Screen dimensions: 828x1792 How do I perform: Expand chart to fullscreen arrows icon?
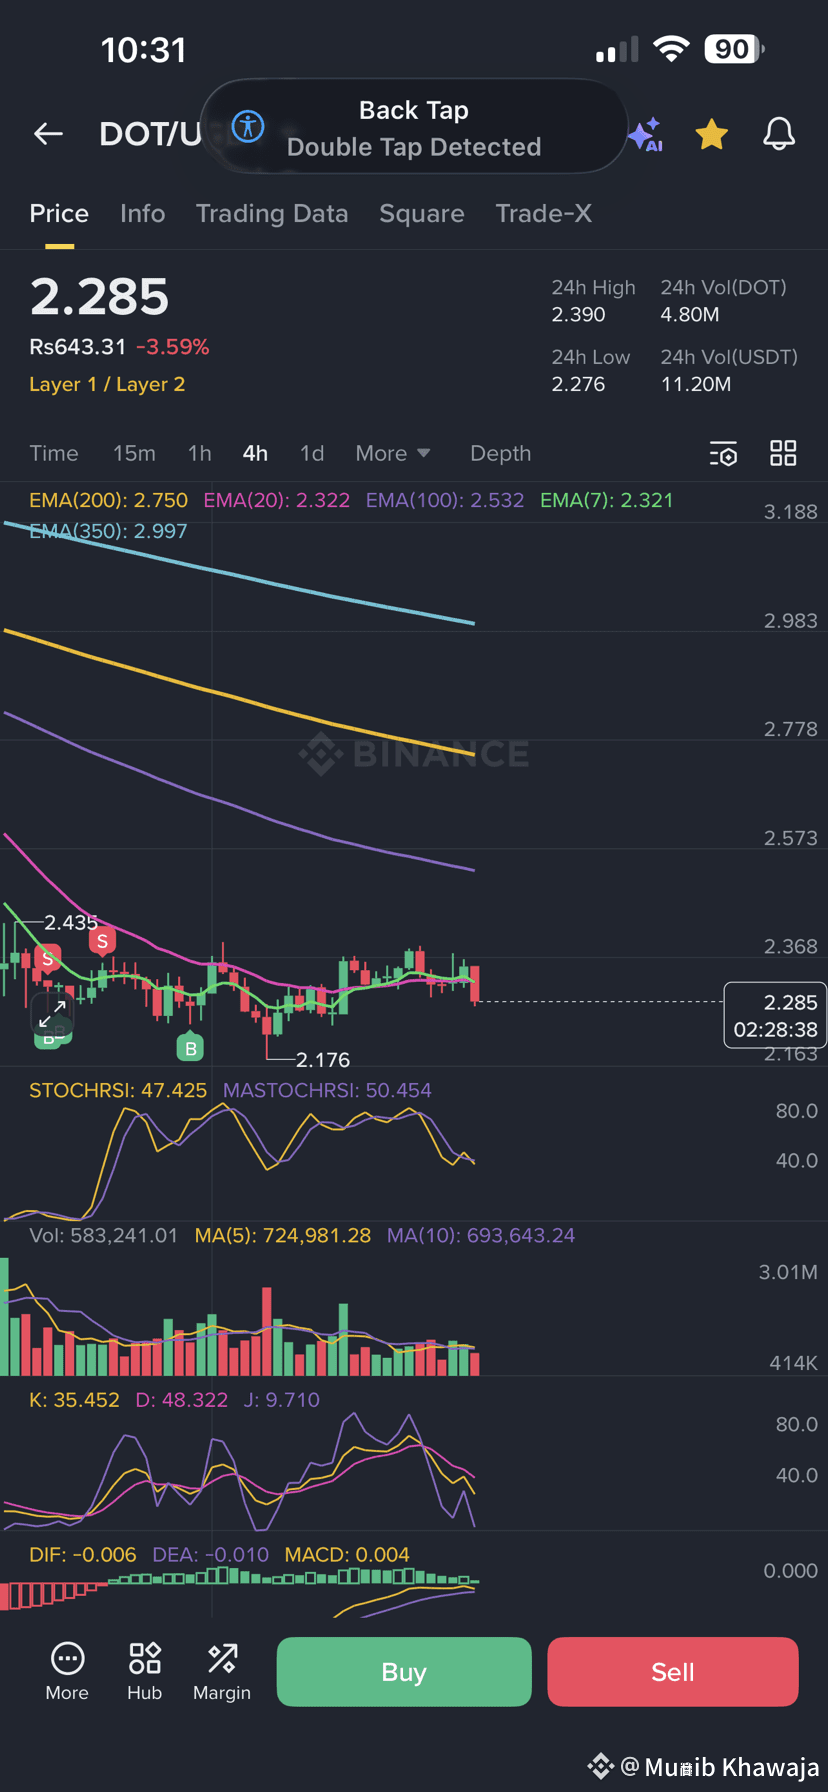(52, 1014)
